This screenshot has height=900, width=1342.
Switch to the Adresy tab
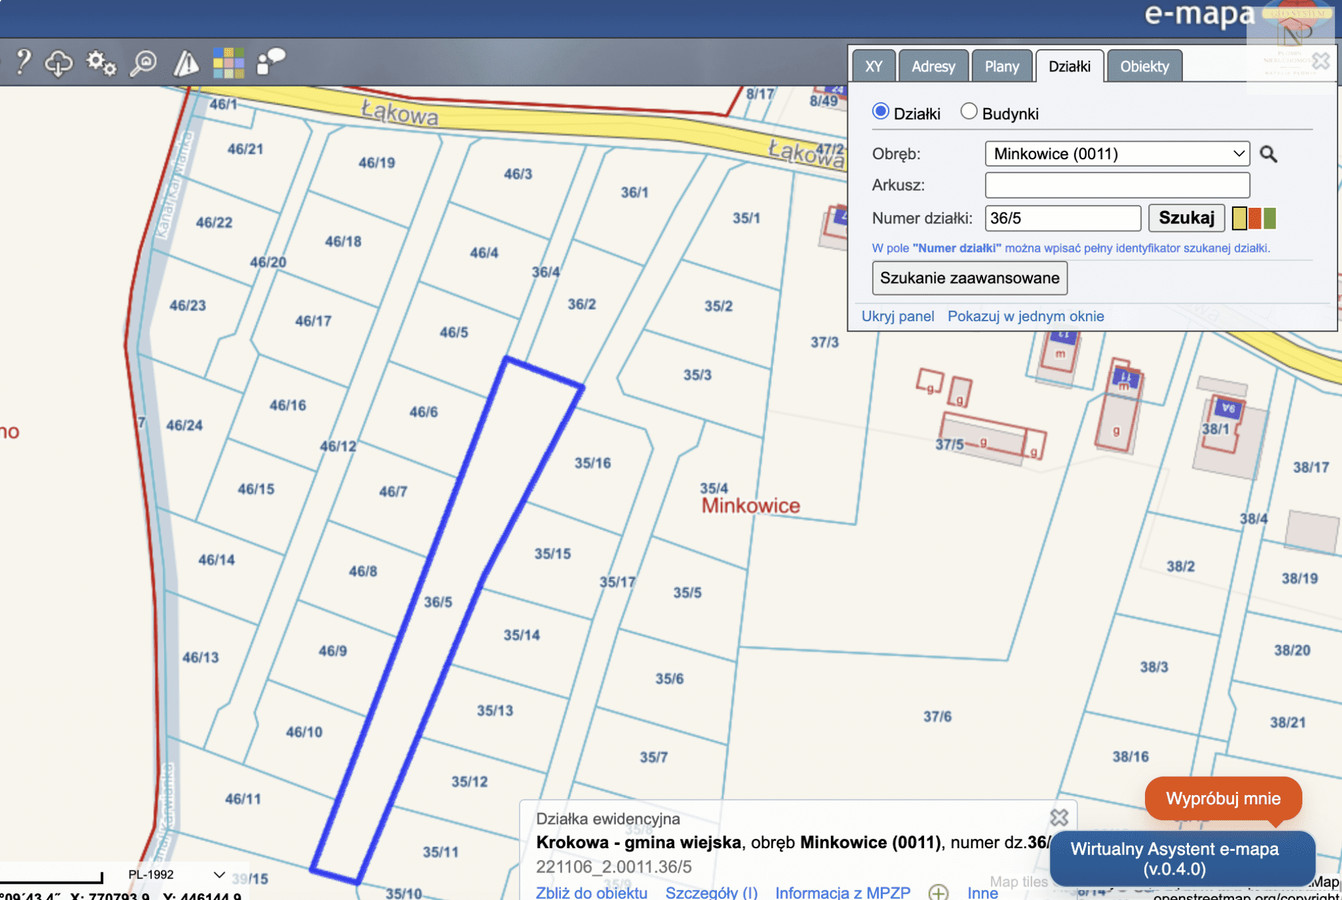933,66
